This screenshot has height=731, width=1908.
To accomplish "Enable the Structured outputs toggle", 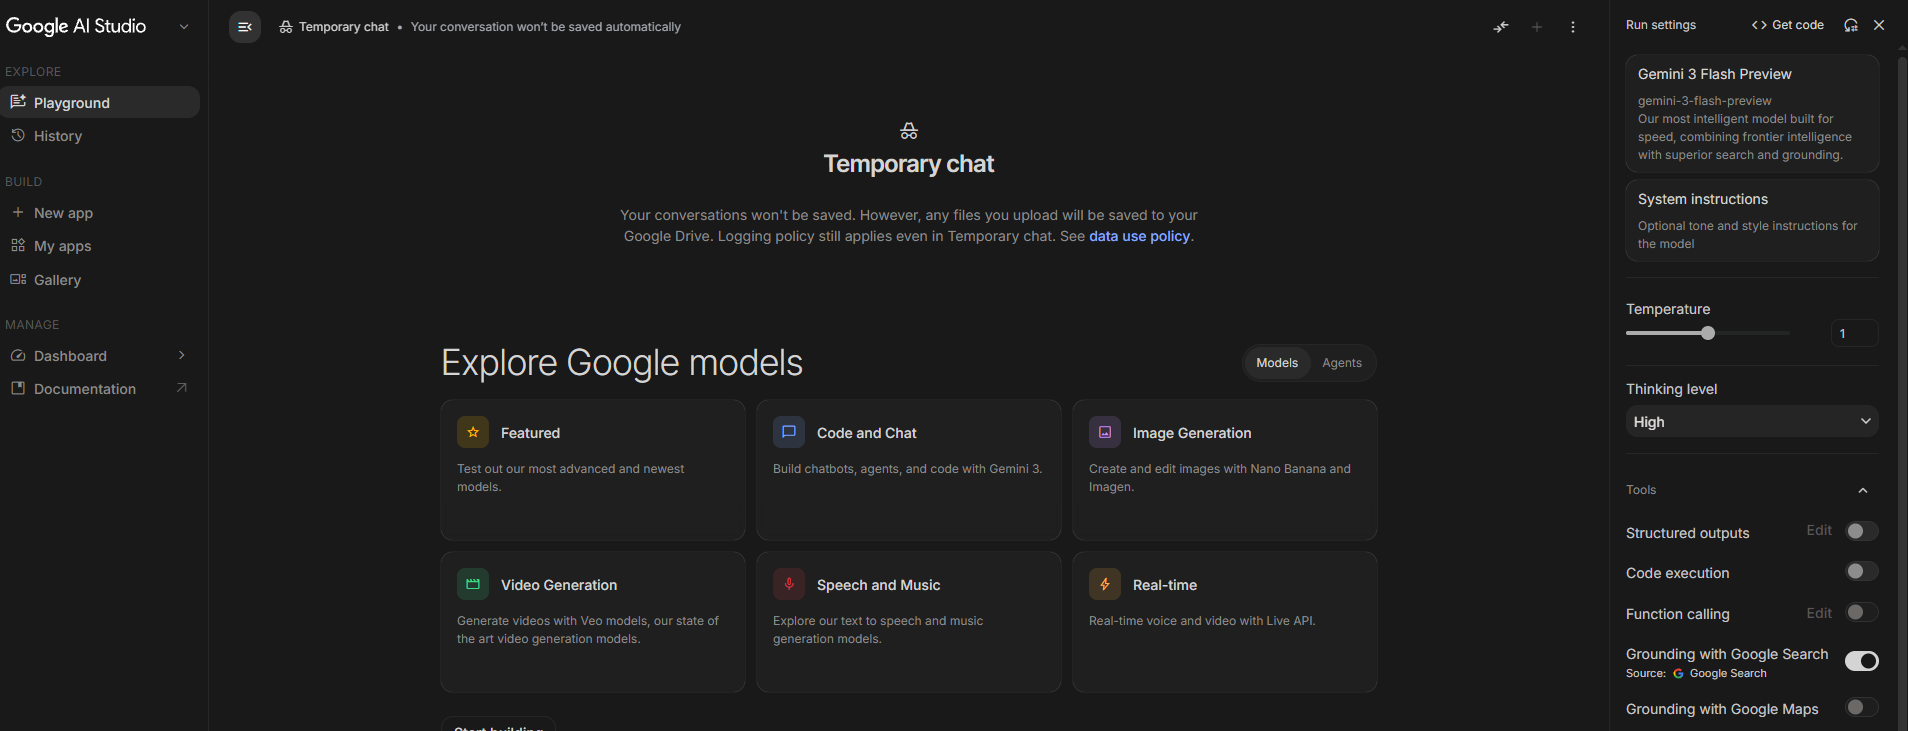I will coord(1862,531).
